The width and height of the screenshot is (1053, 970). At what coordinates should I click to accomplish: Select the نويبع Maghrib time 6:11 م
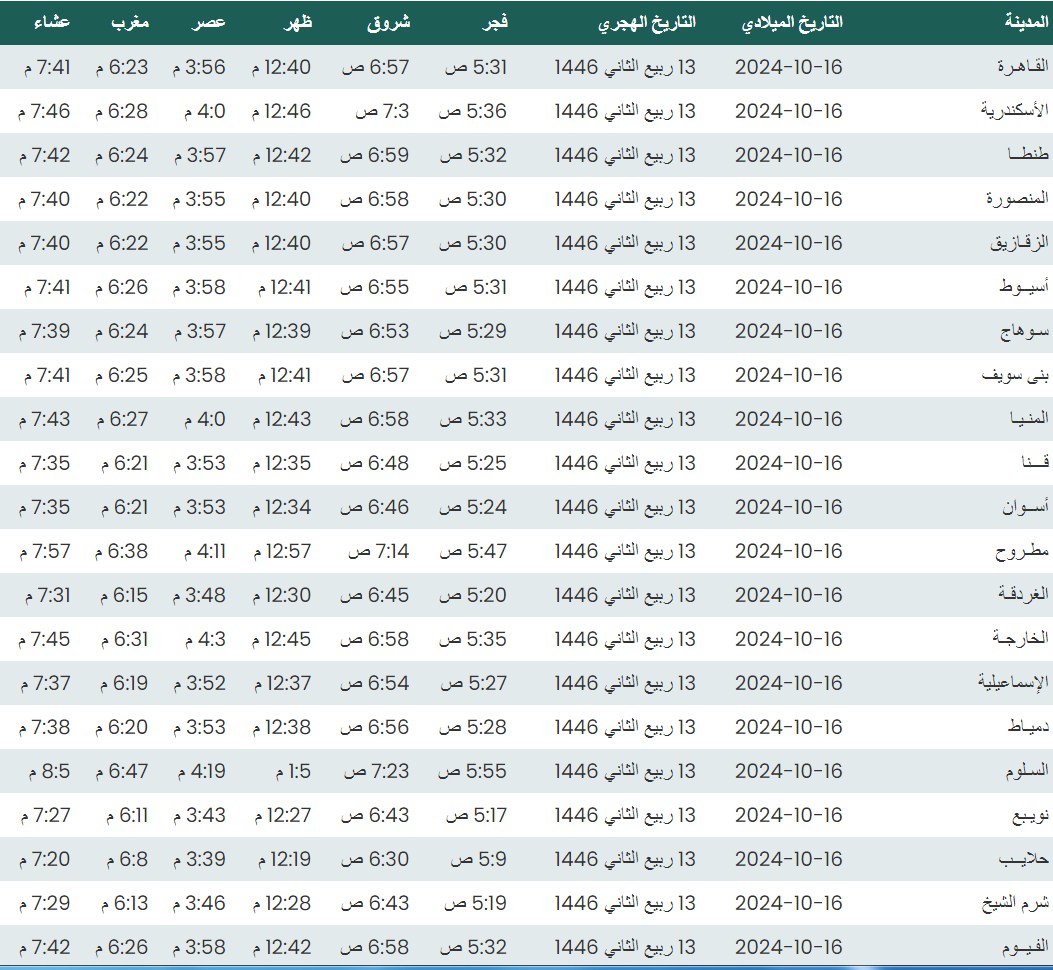click(122, 815)
